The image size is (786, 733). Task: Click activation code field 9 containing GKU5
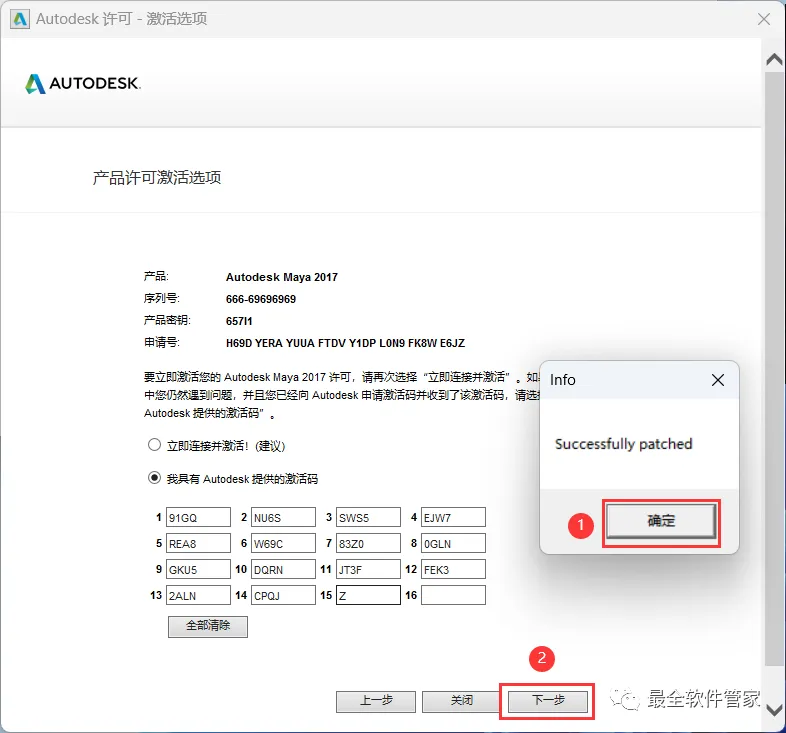[199, 570]
